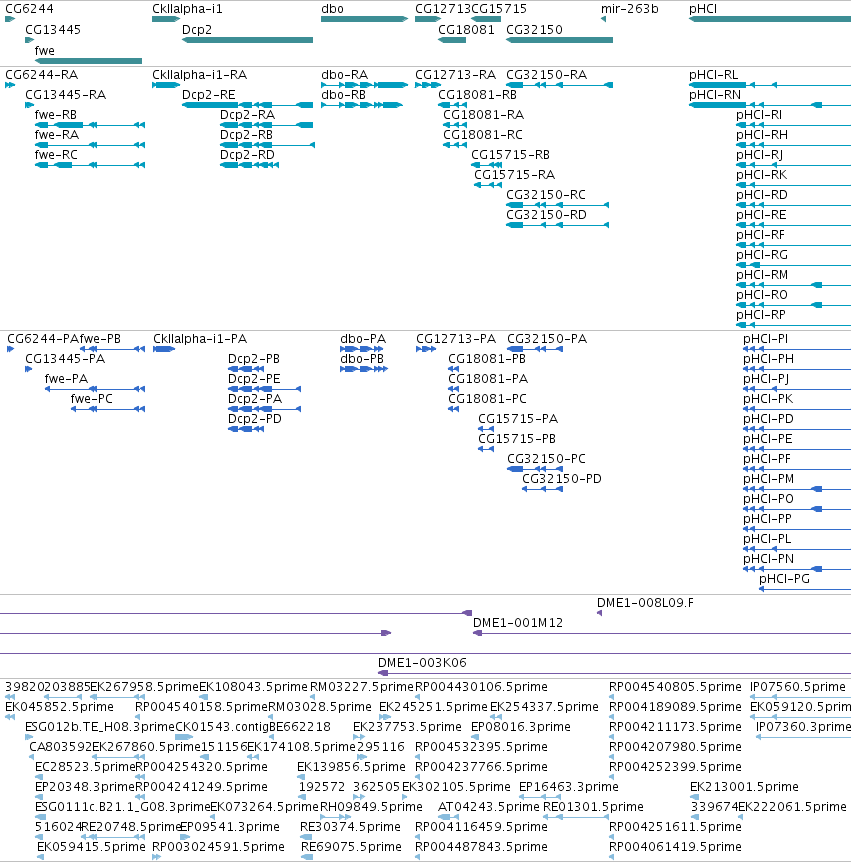This screenshot has height=862, width=851.
Task: Click the pHCl-PO label
Action: (768, 499)
